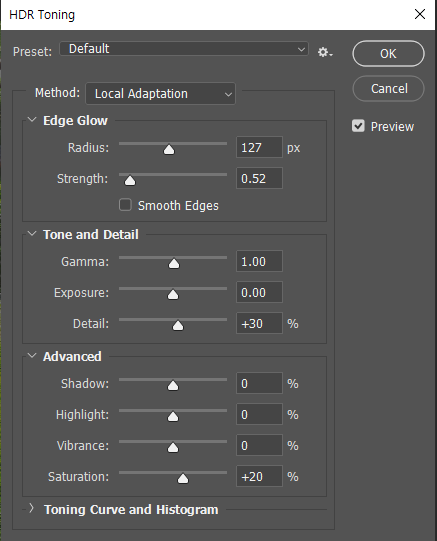Collapse the Advanced section
The image size is (437, 541).
(32, 356)
